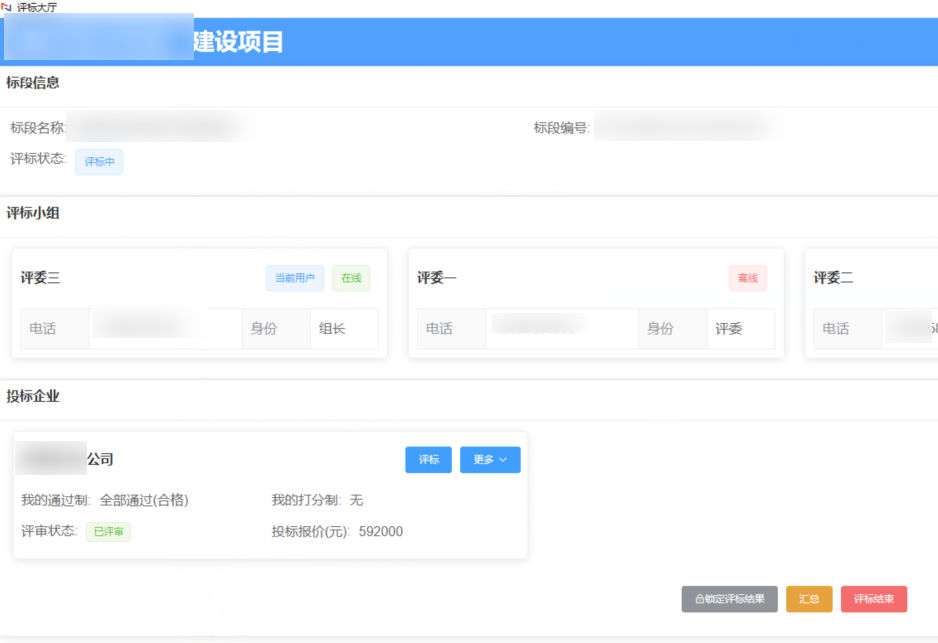Image resolution: width=938 pixels, height=643 pixels.
Task: Click the red 评标结束 button
Action: 873,599
